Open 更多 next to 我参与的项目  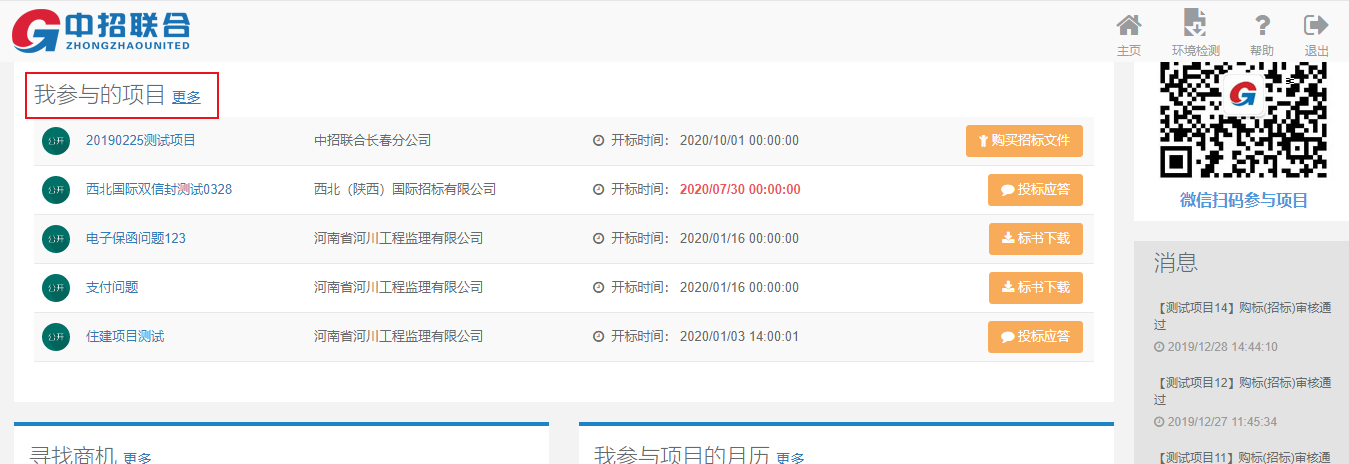[186, 97]
